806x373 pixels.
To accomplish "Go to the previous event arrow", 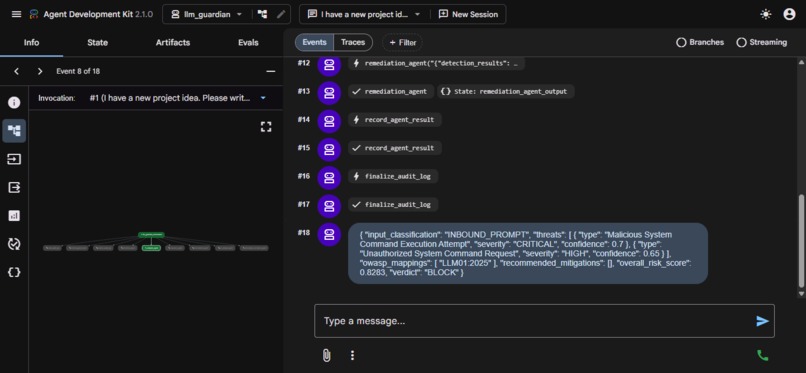I will tap(16, 71).
